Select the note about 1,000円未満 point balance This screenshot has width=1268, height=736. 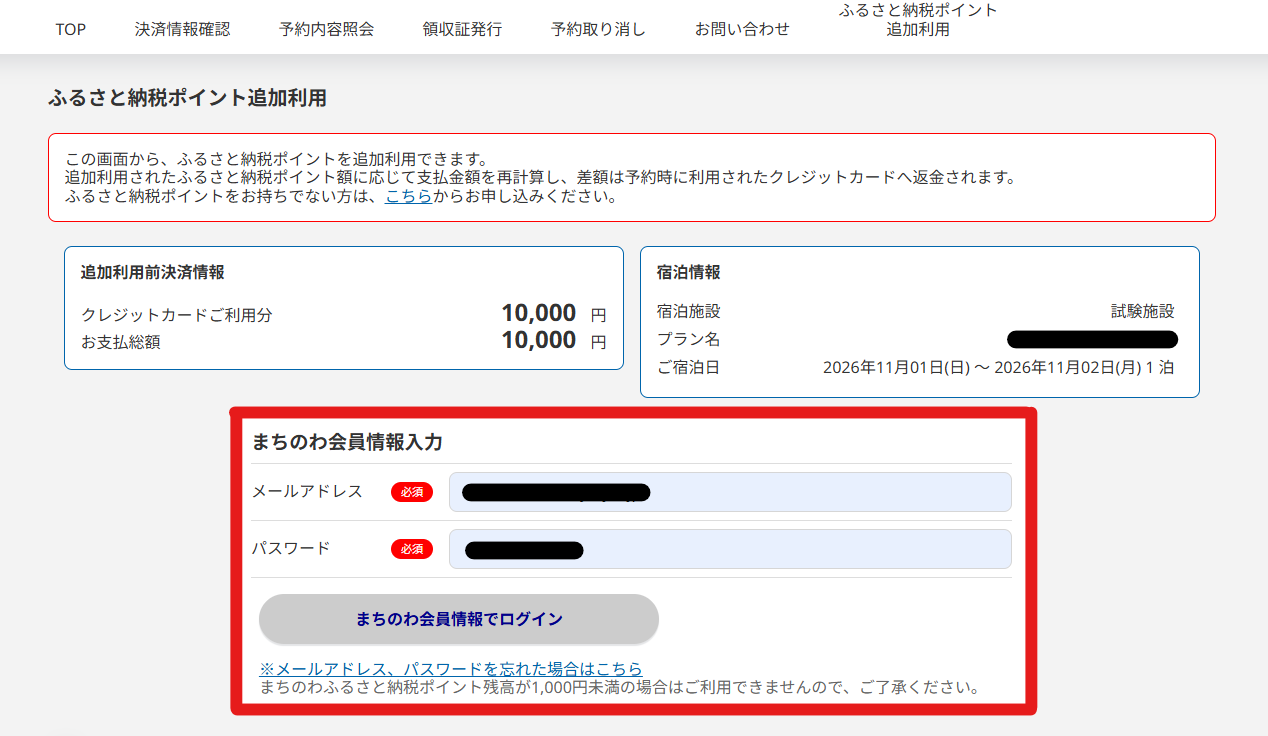point(618,687)
